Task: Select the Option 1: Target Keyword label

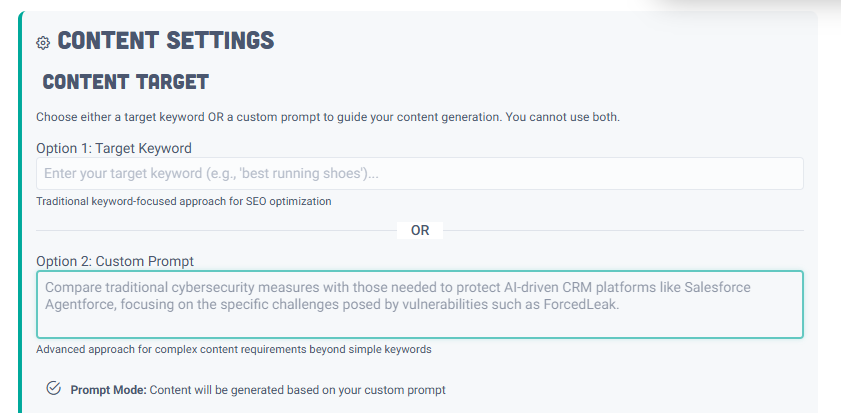Action: pos(113,148)
